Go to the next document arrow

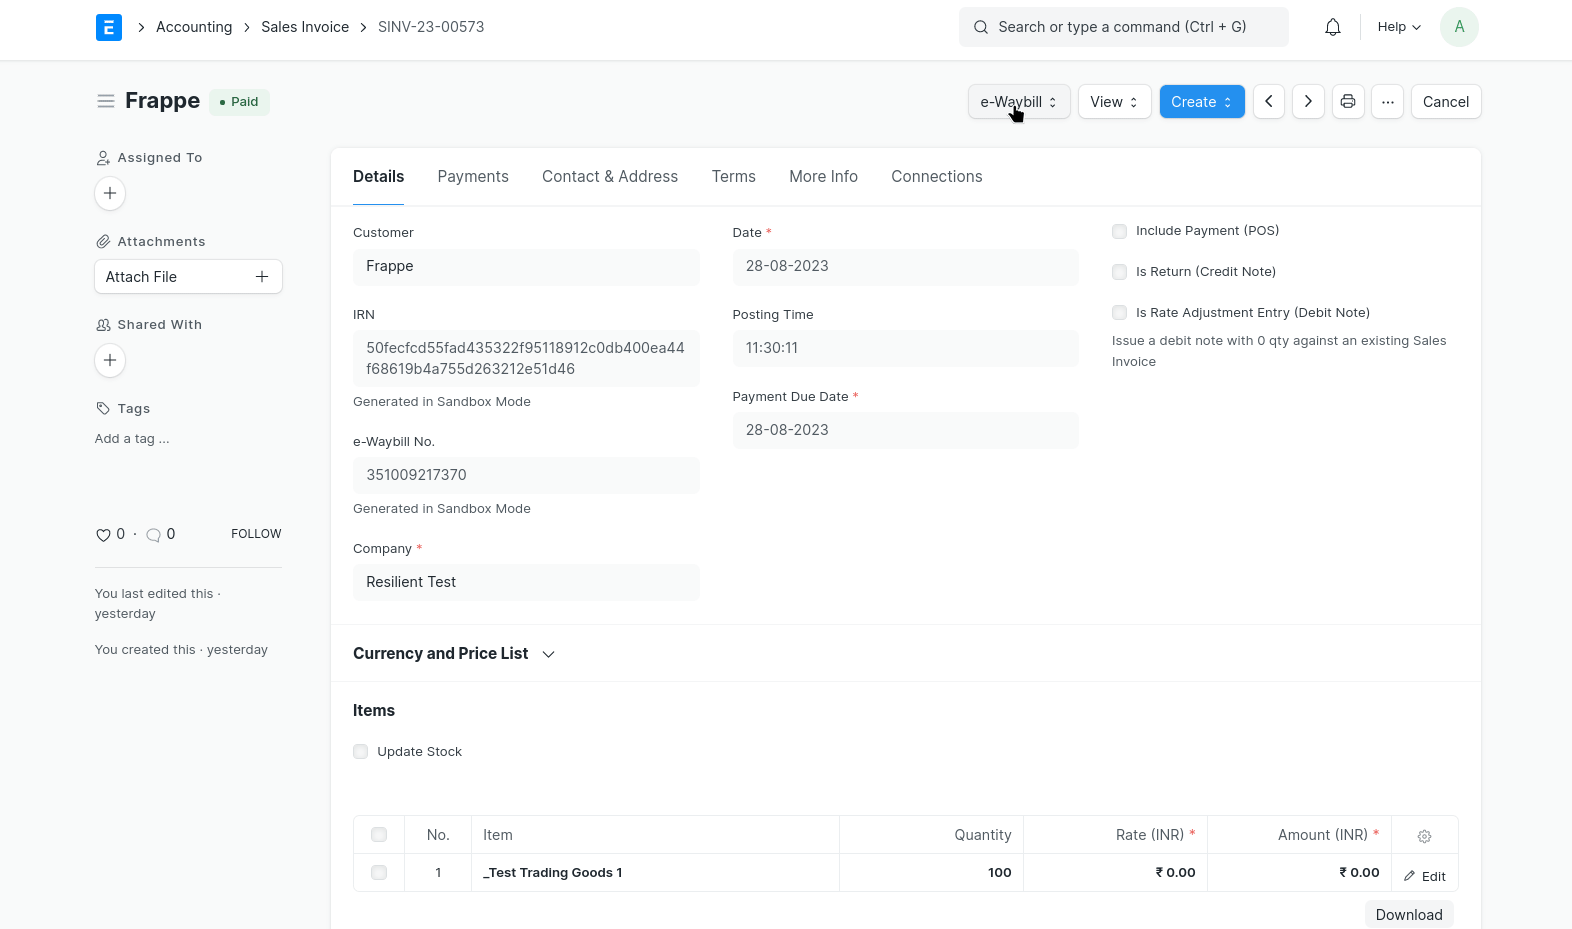(x=1308, y=102)
